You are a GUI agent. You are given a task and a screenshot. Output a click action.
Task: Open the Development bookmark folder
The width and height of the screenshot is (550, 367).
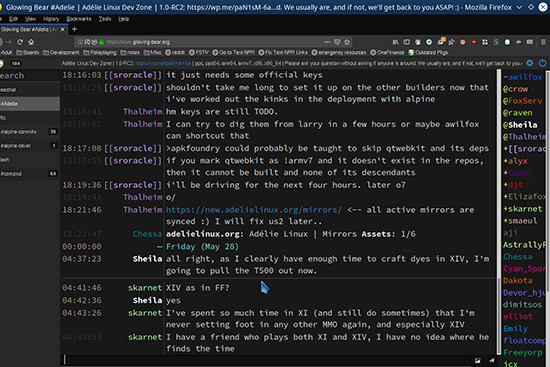tap(61, 53)
